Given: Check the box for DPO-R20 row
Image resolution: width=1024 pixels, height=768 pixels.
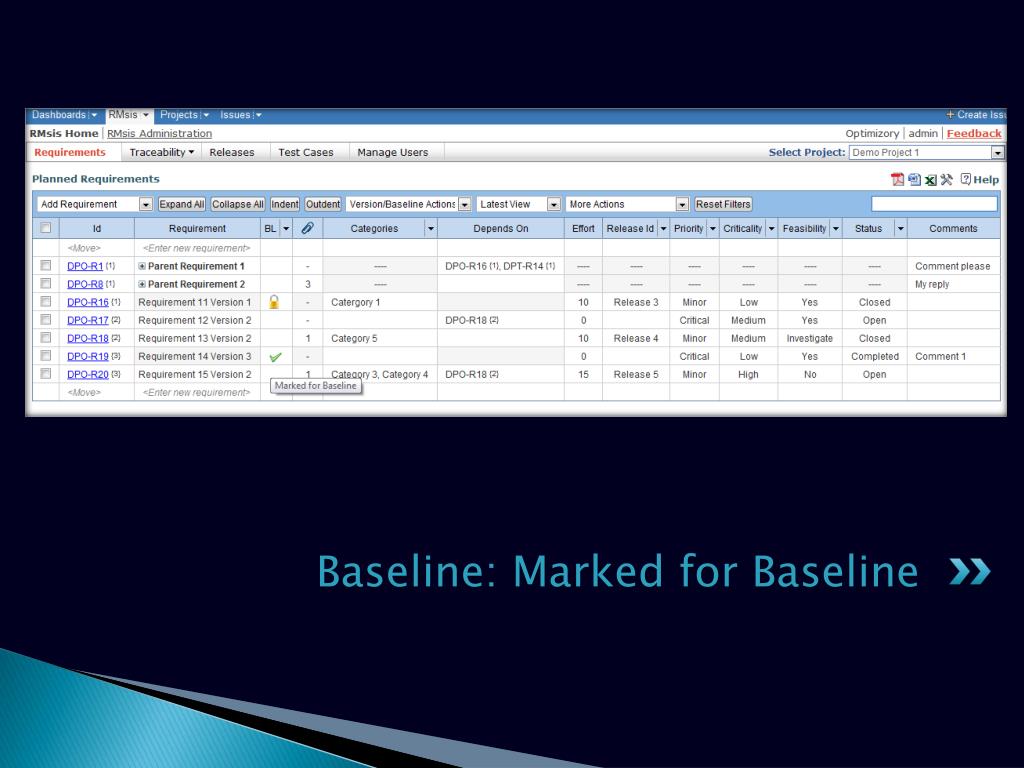Looking at the screenshot, I should pos(46,374).
